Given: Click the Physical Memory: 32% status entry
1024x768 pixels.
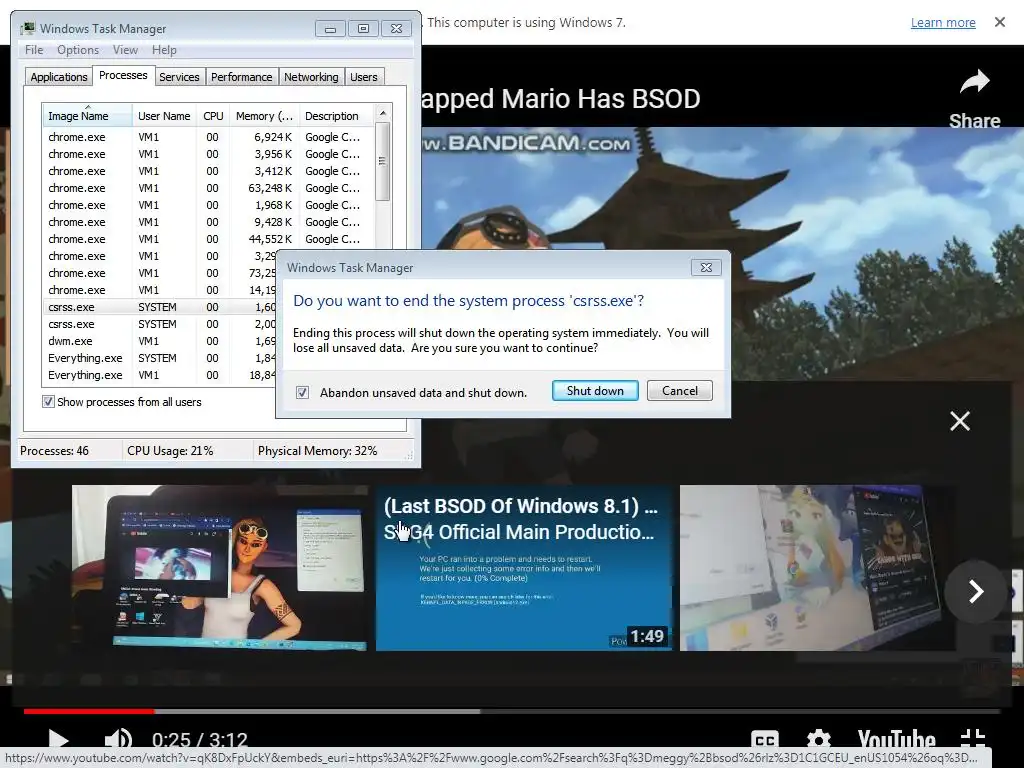Looking at the screenshot, I should tap(317, 451).
